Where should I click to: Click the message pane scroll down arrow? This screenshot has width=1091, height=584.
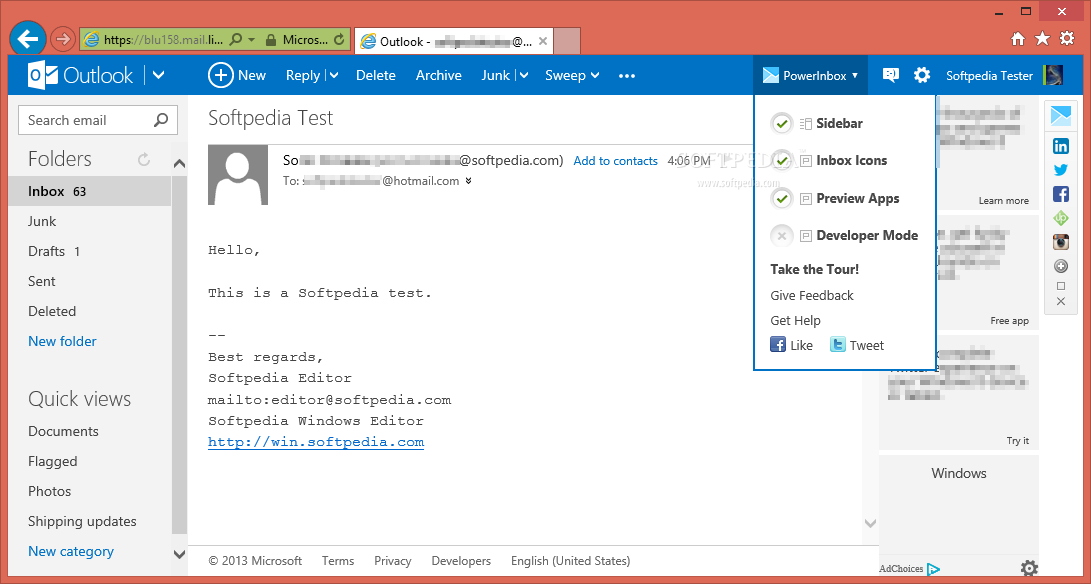click(870, 522)
